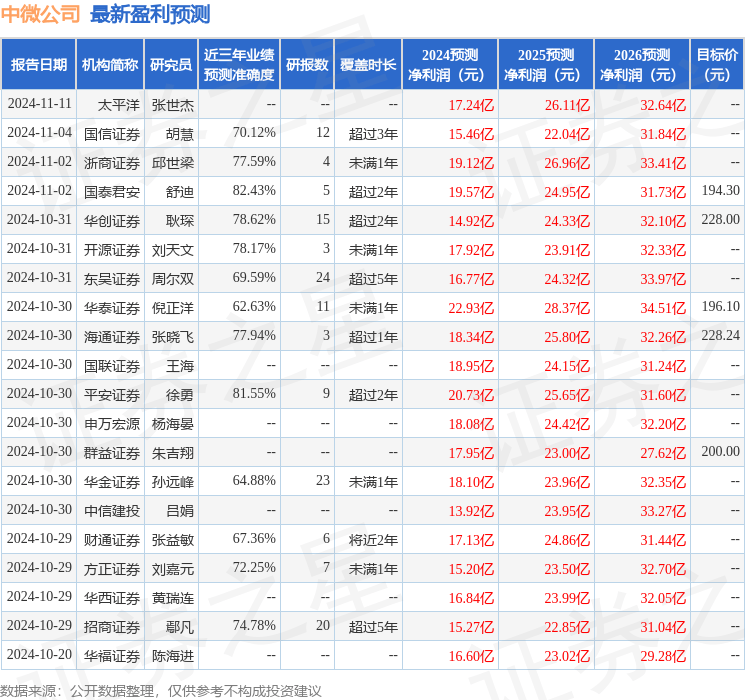Screen dimensions: 745x700
Task: Click the 报告日期 column header
Action: click(38, 65)
